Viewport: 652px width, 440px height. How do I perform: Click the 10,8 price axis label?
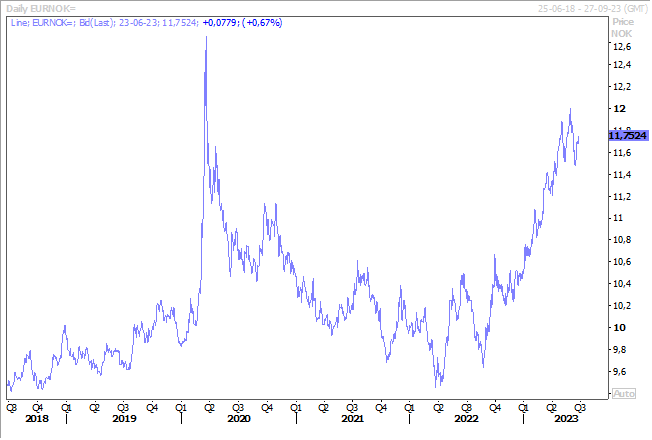pyautogui.click(x=622, y=240)
